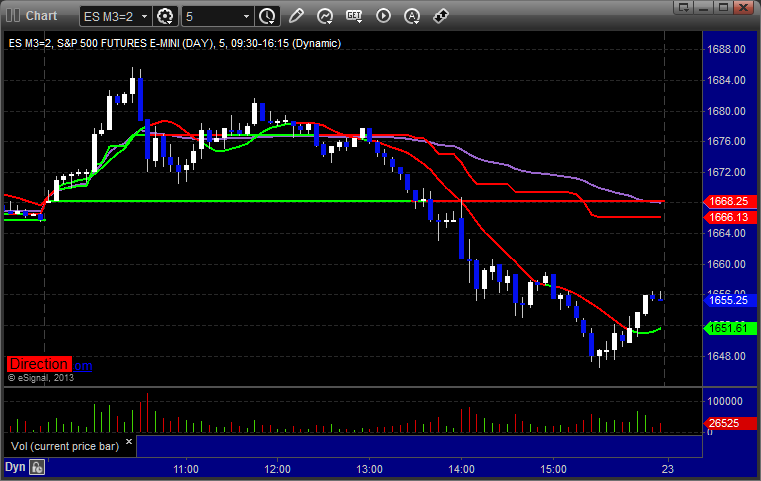
Task: Close the chart window with red X
Action: [x=743, y=7]
